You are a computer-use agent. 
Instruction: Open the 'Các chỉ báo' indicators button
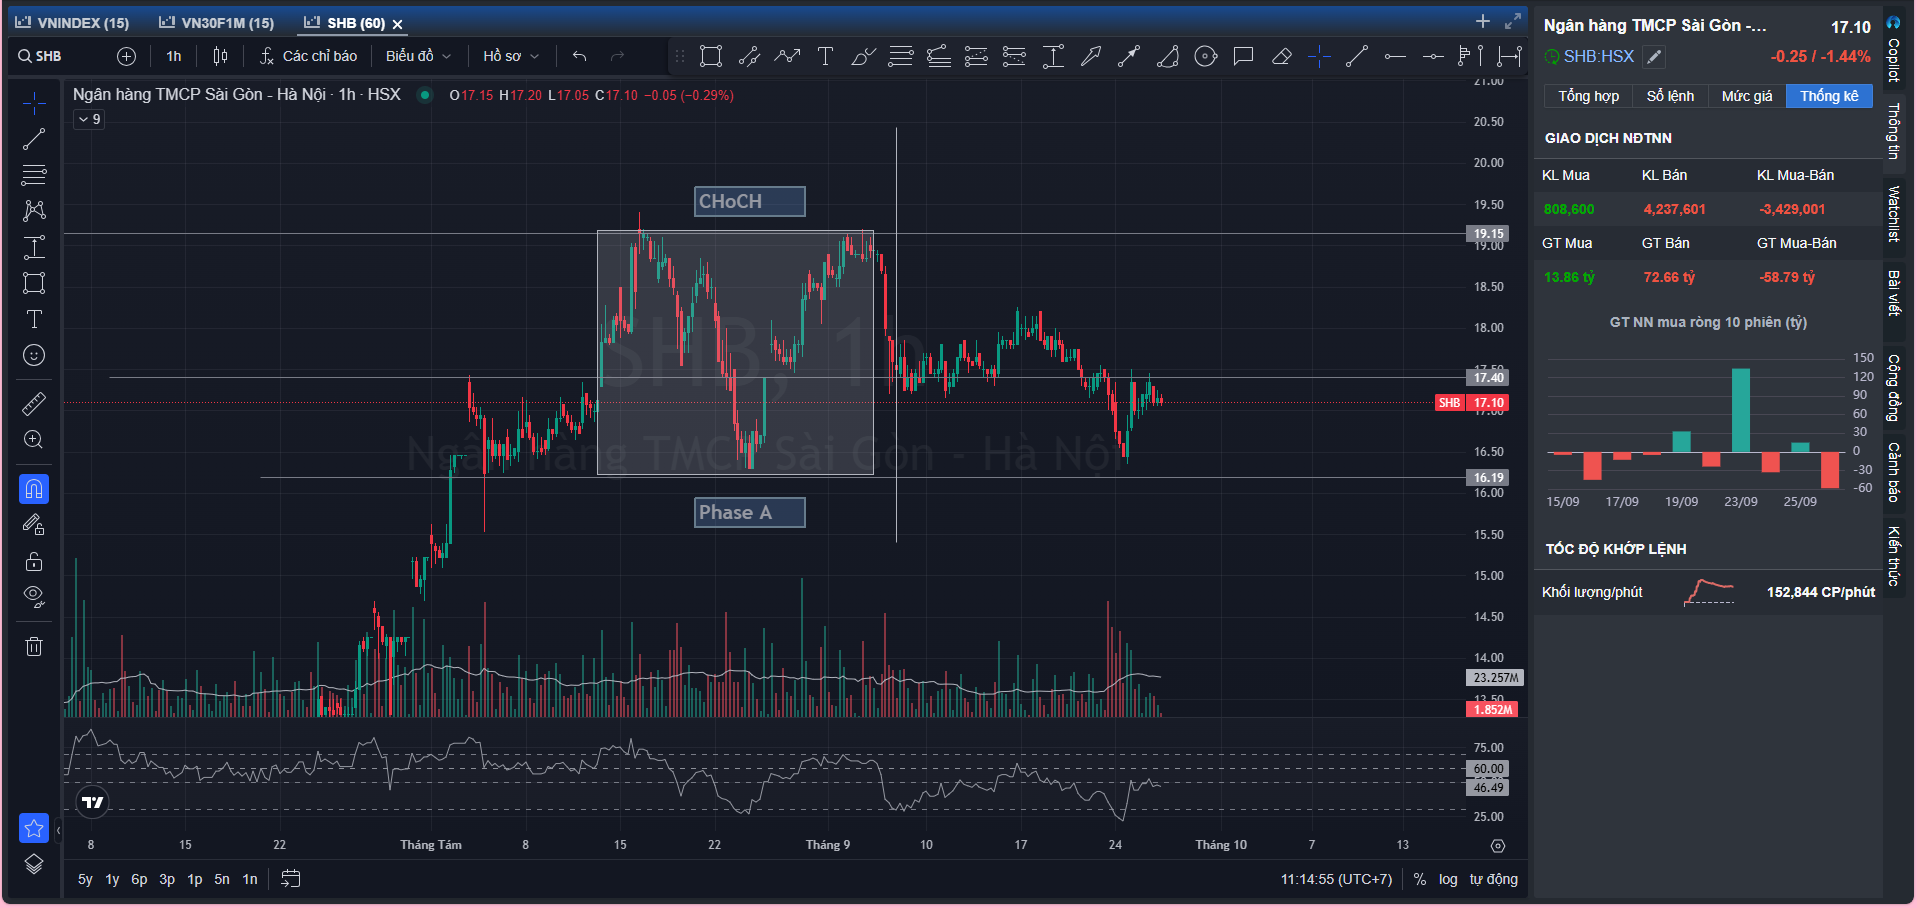click(x=308, y=56)
